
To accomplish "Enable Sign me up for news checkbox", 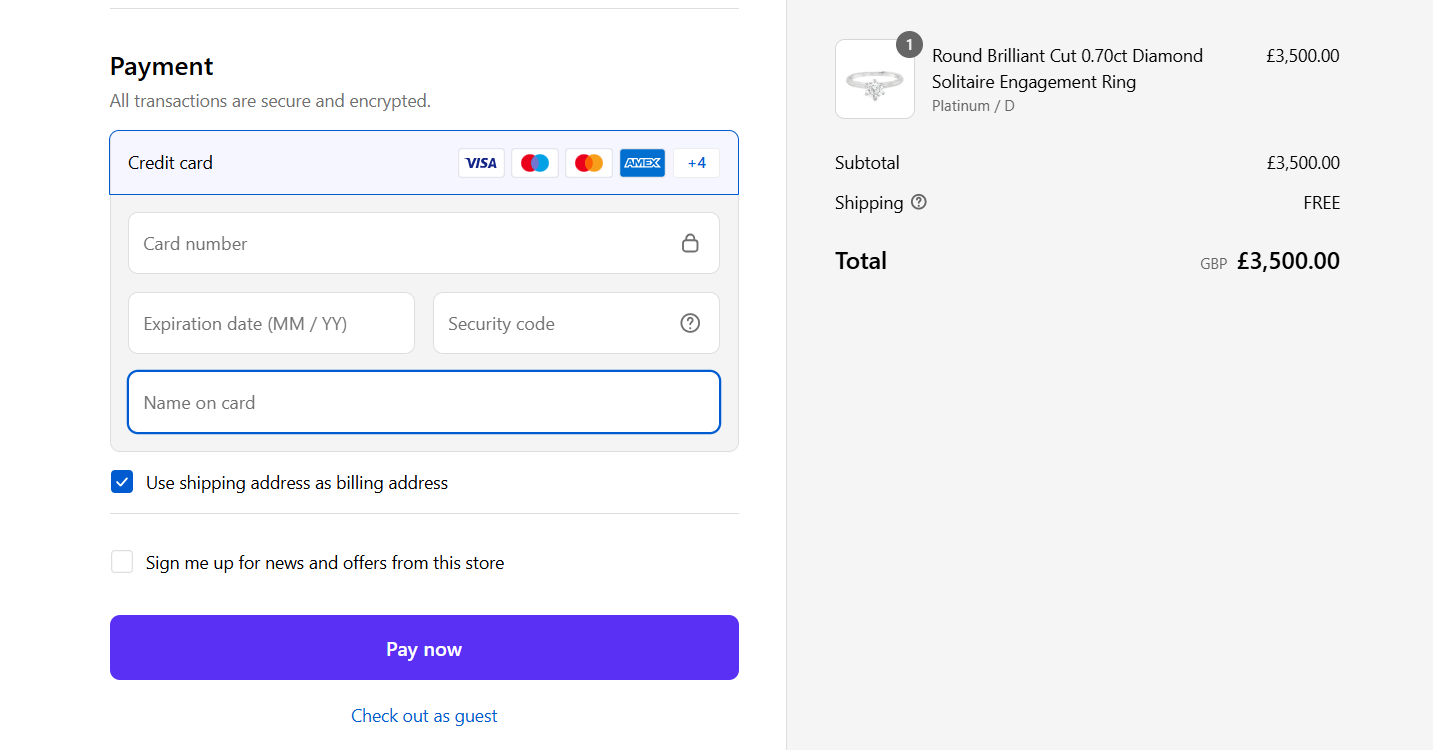I will coord(122,563).
